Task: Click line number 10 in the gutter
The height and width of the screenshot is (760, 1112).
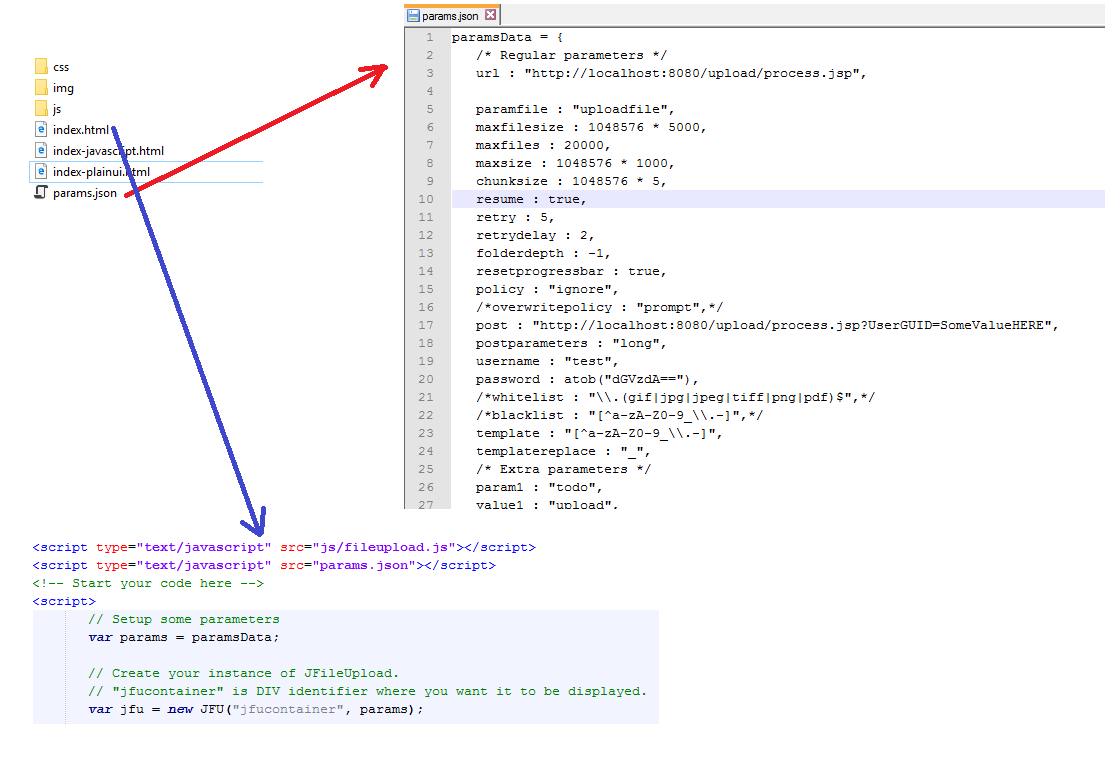Action: 426,199
